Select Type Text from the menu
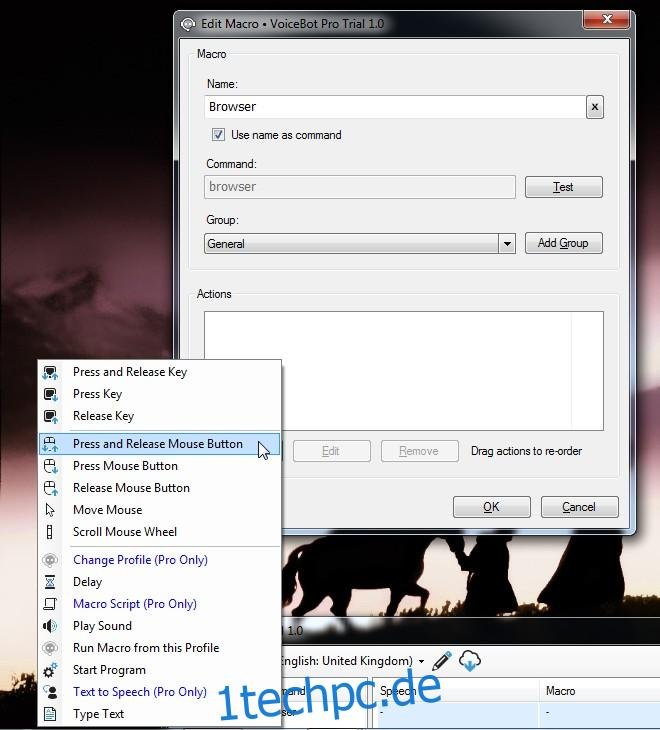 pyautogui.click(x=160, y=713)
